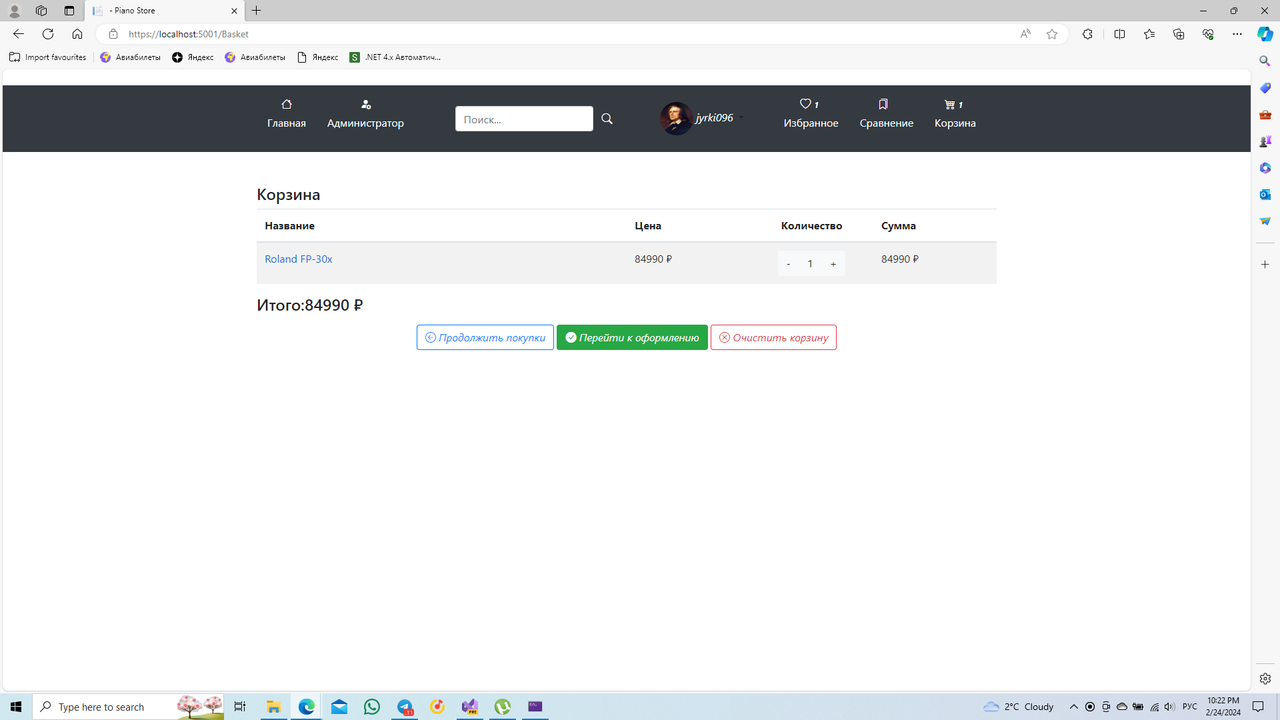The width and height of the screenshot is (1280, 720).
Task: Go to the Главная home page
Action: click(286, 114)
